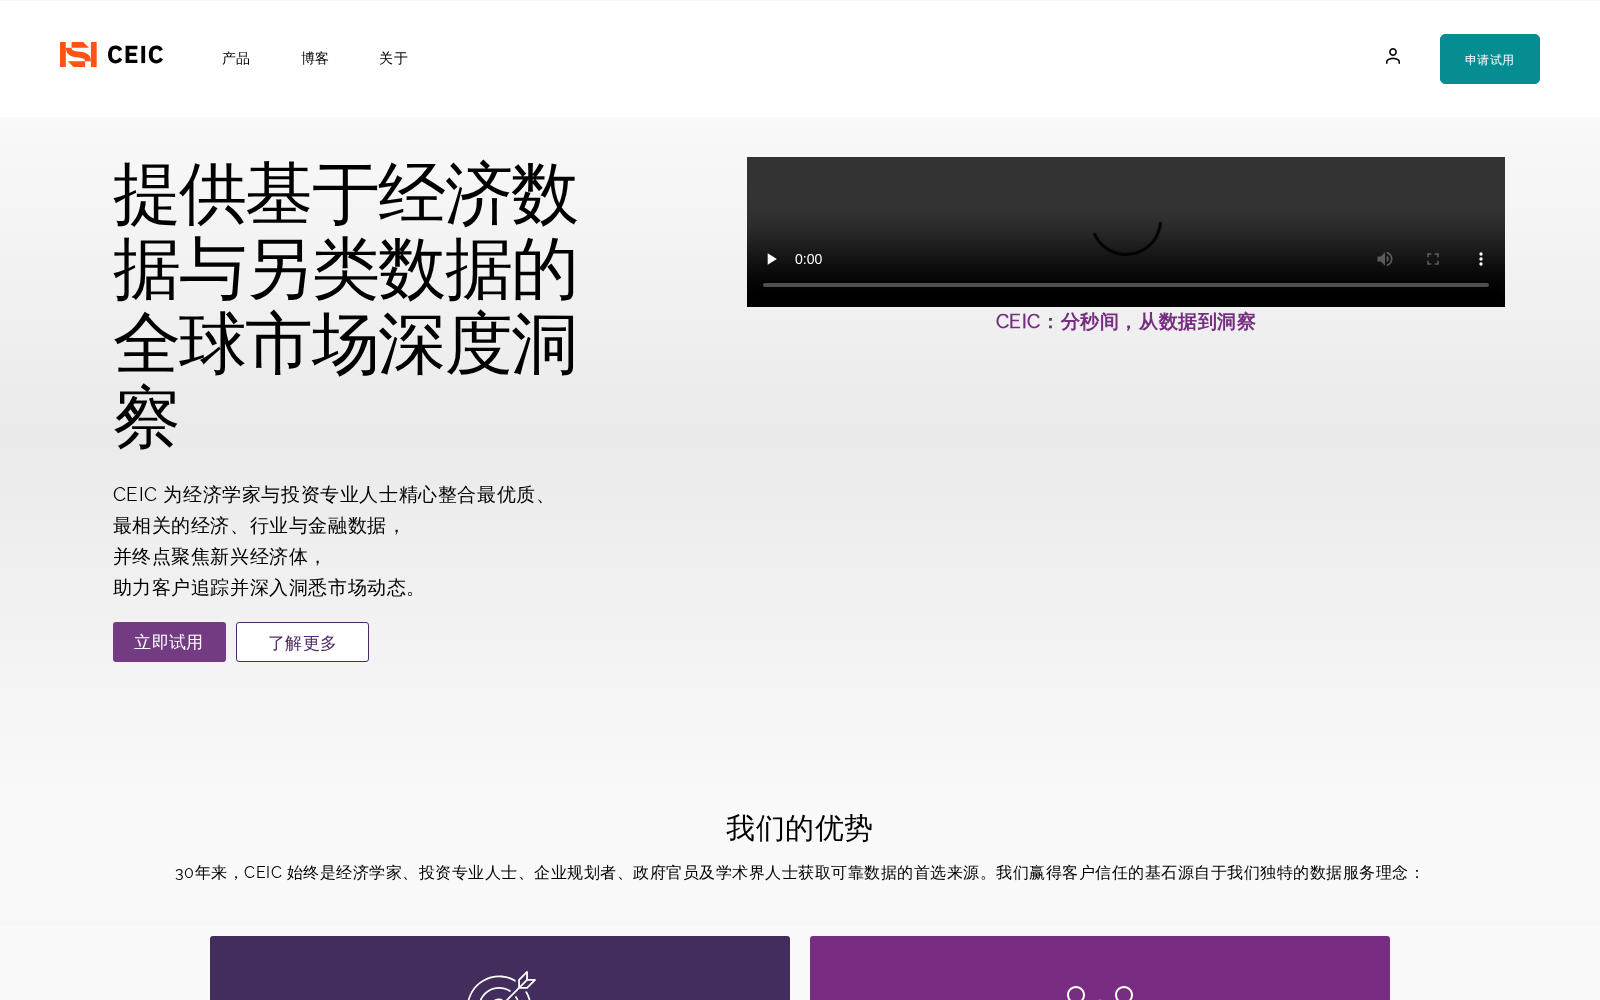Click the CEIC logo in header
This screenshot has height=1000, width=1600.
[111, 55]
